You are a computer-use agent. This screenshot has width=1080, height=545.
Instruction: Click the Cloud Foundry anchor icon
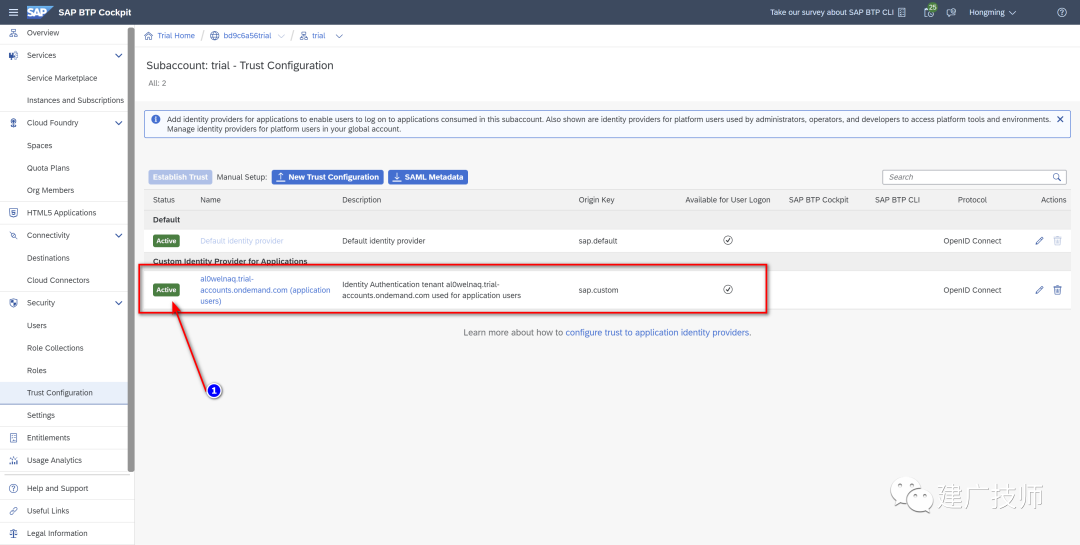(13, 123)
